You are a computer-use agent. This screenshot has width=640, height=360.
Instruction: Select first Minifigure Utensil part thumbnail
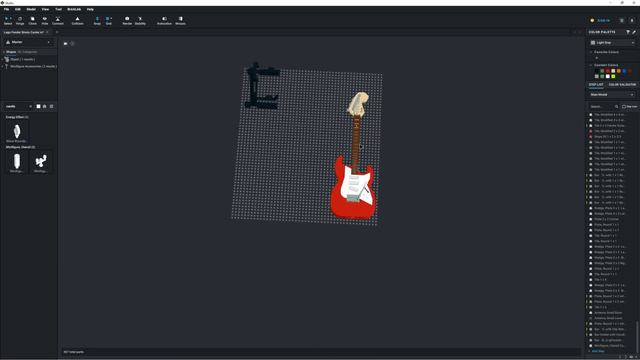(x=17, y=162)
